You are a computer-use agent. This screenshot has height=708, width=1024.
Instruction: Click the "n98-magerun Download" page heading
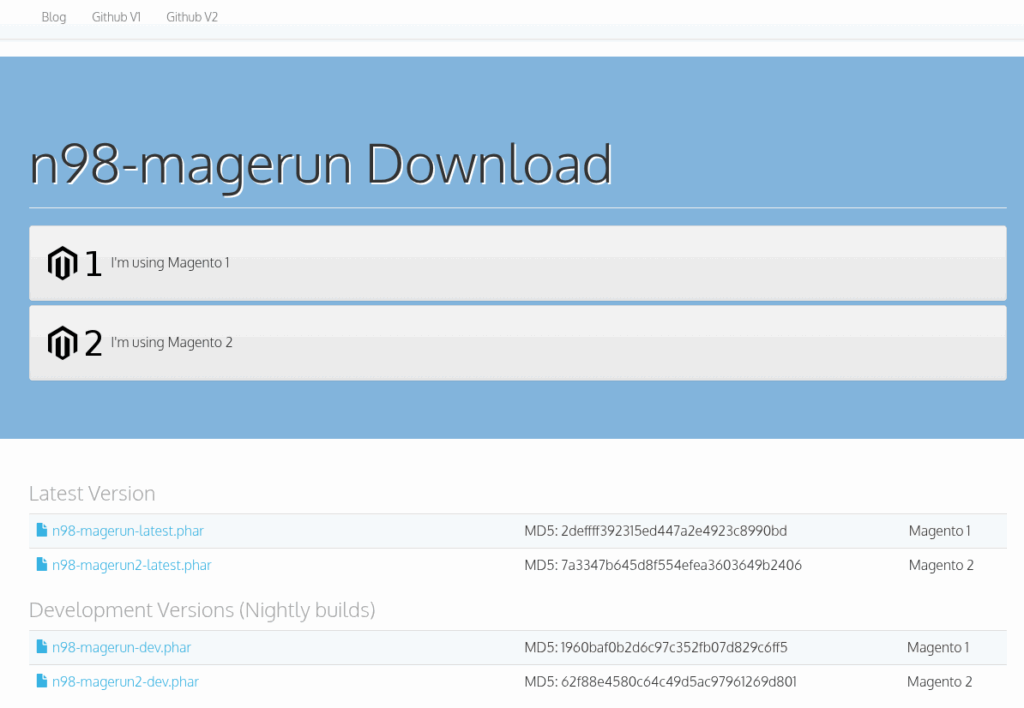(x=321, y=164)
